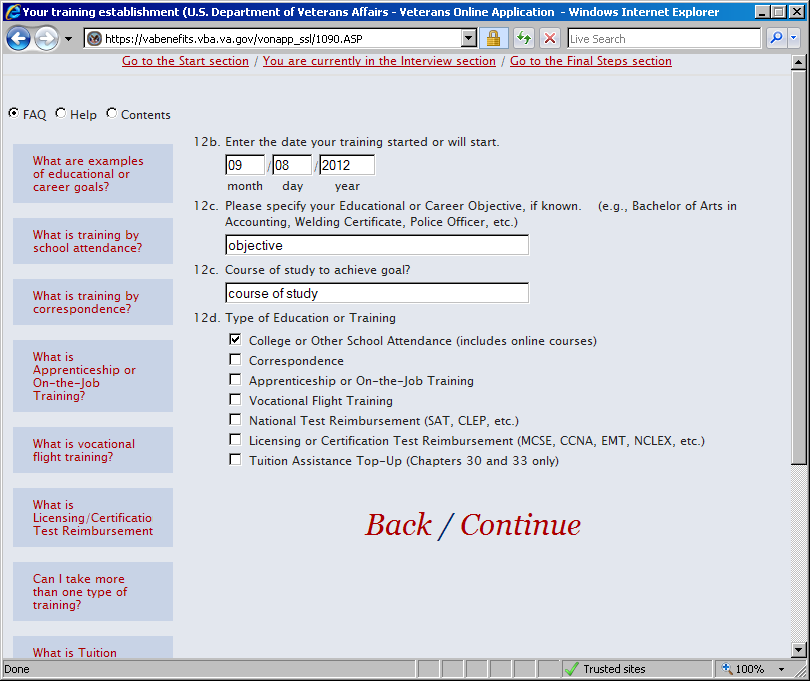Click the VA site favicon in address bar
The image size is (810, 681).
click(x=94, y=39)
